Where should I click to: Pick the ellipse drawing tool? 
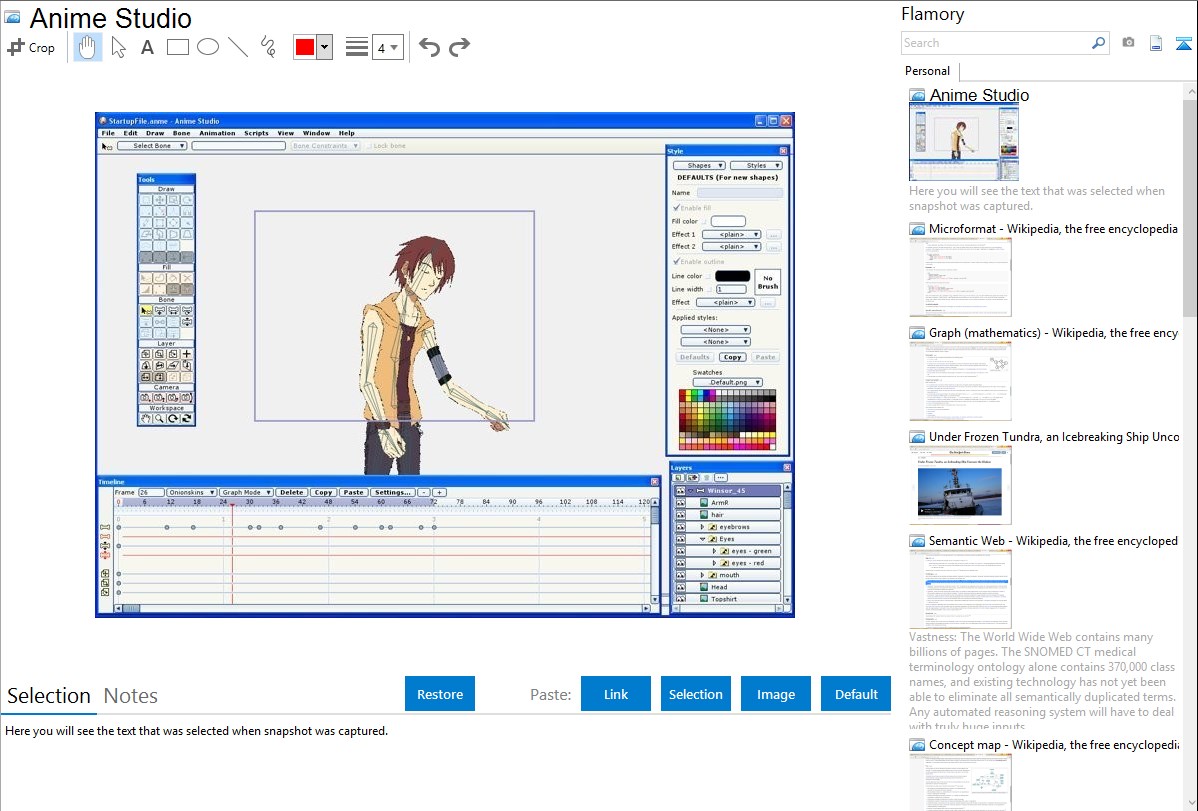pyautogui.click(x=208, y=47)
